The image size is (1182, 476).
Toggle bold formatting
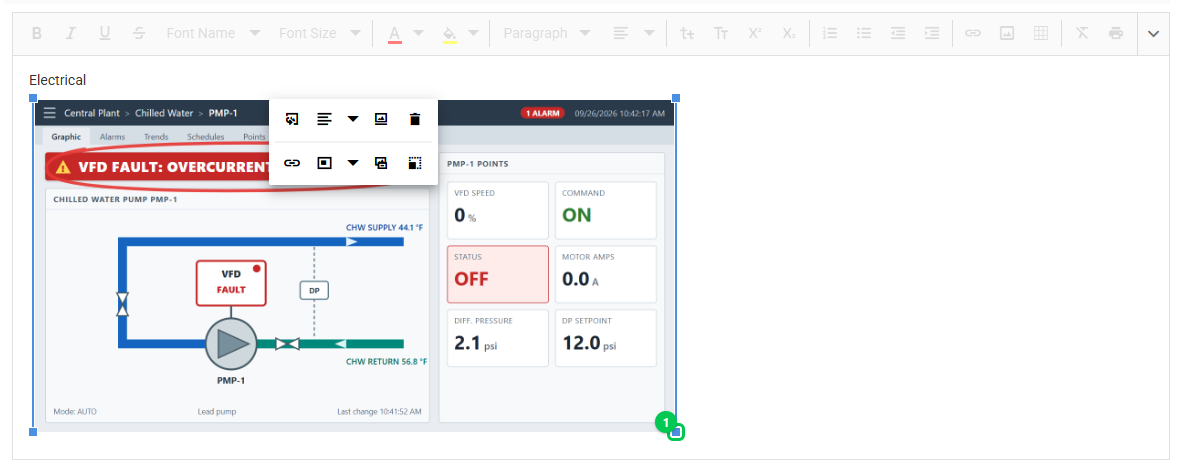(36, 33)
